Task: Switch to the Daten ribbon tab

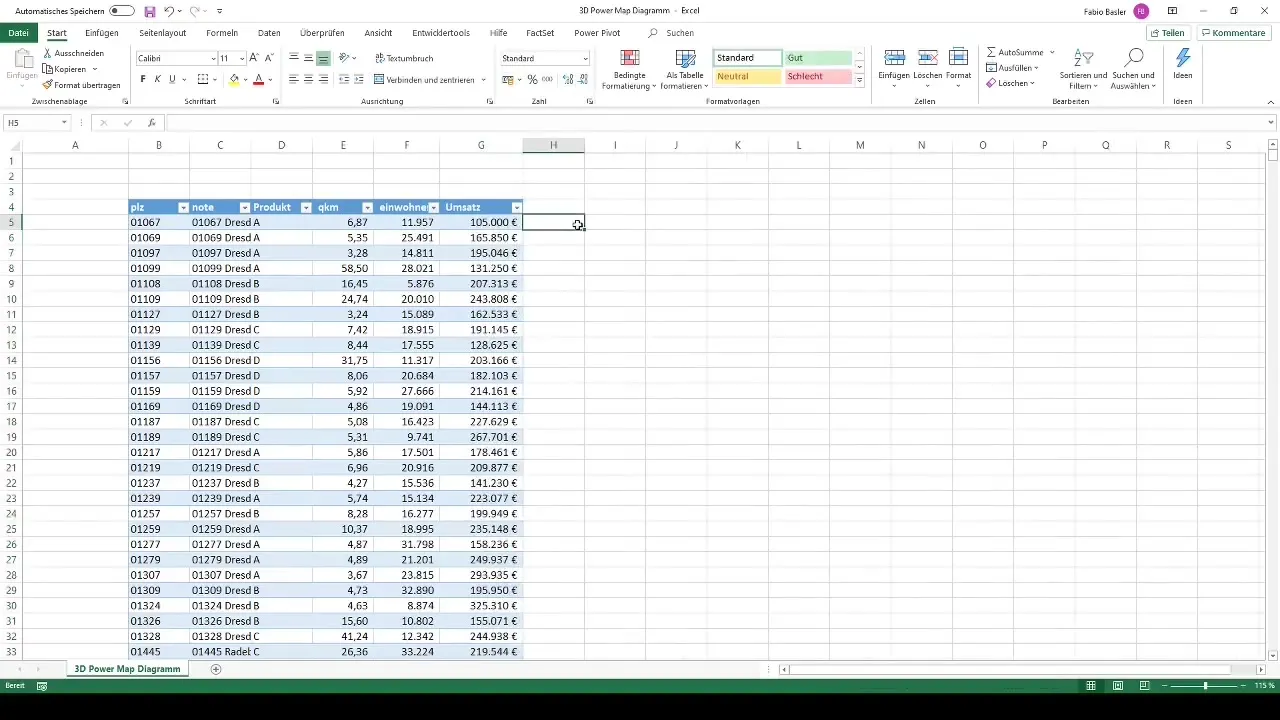Action: pos(269,33)
